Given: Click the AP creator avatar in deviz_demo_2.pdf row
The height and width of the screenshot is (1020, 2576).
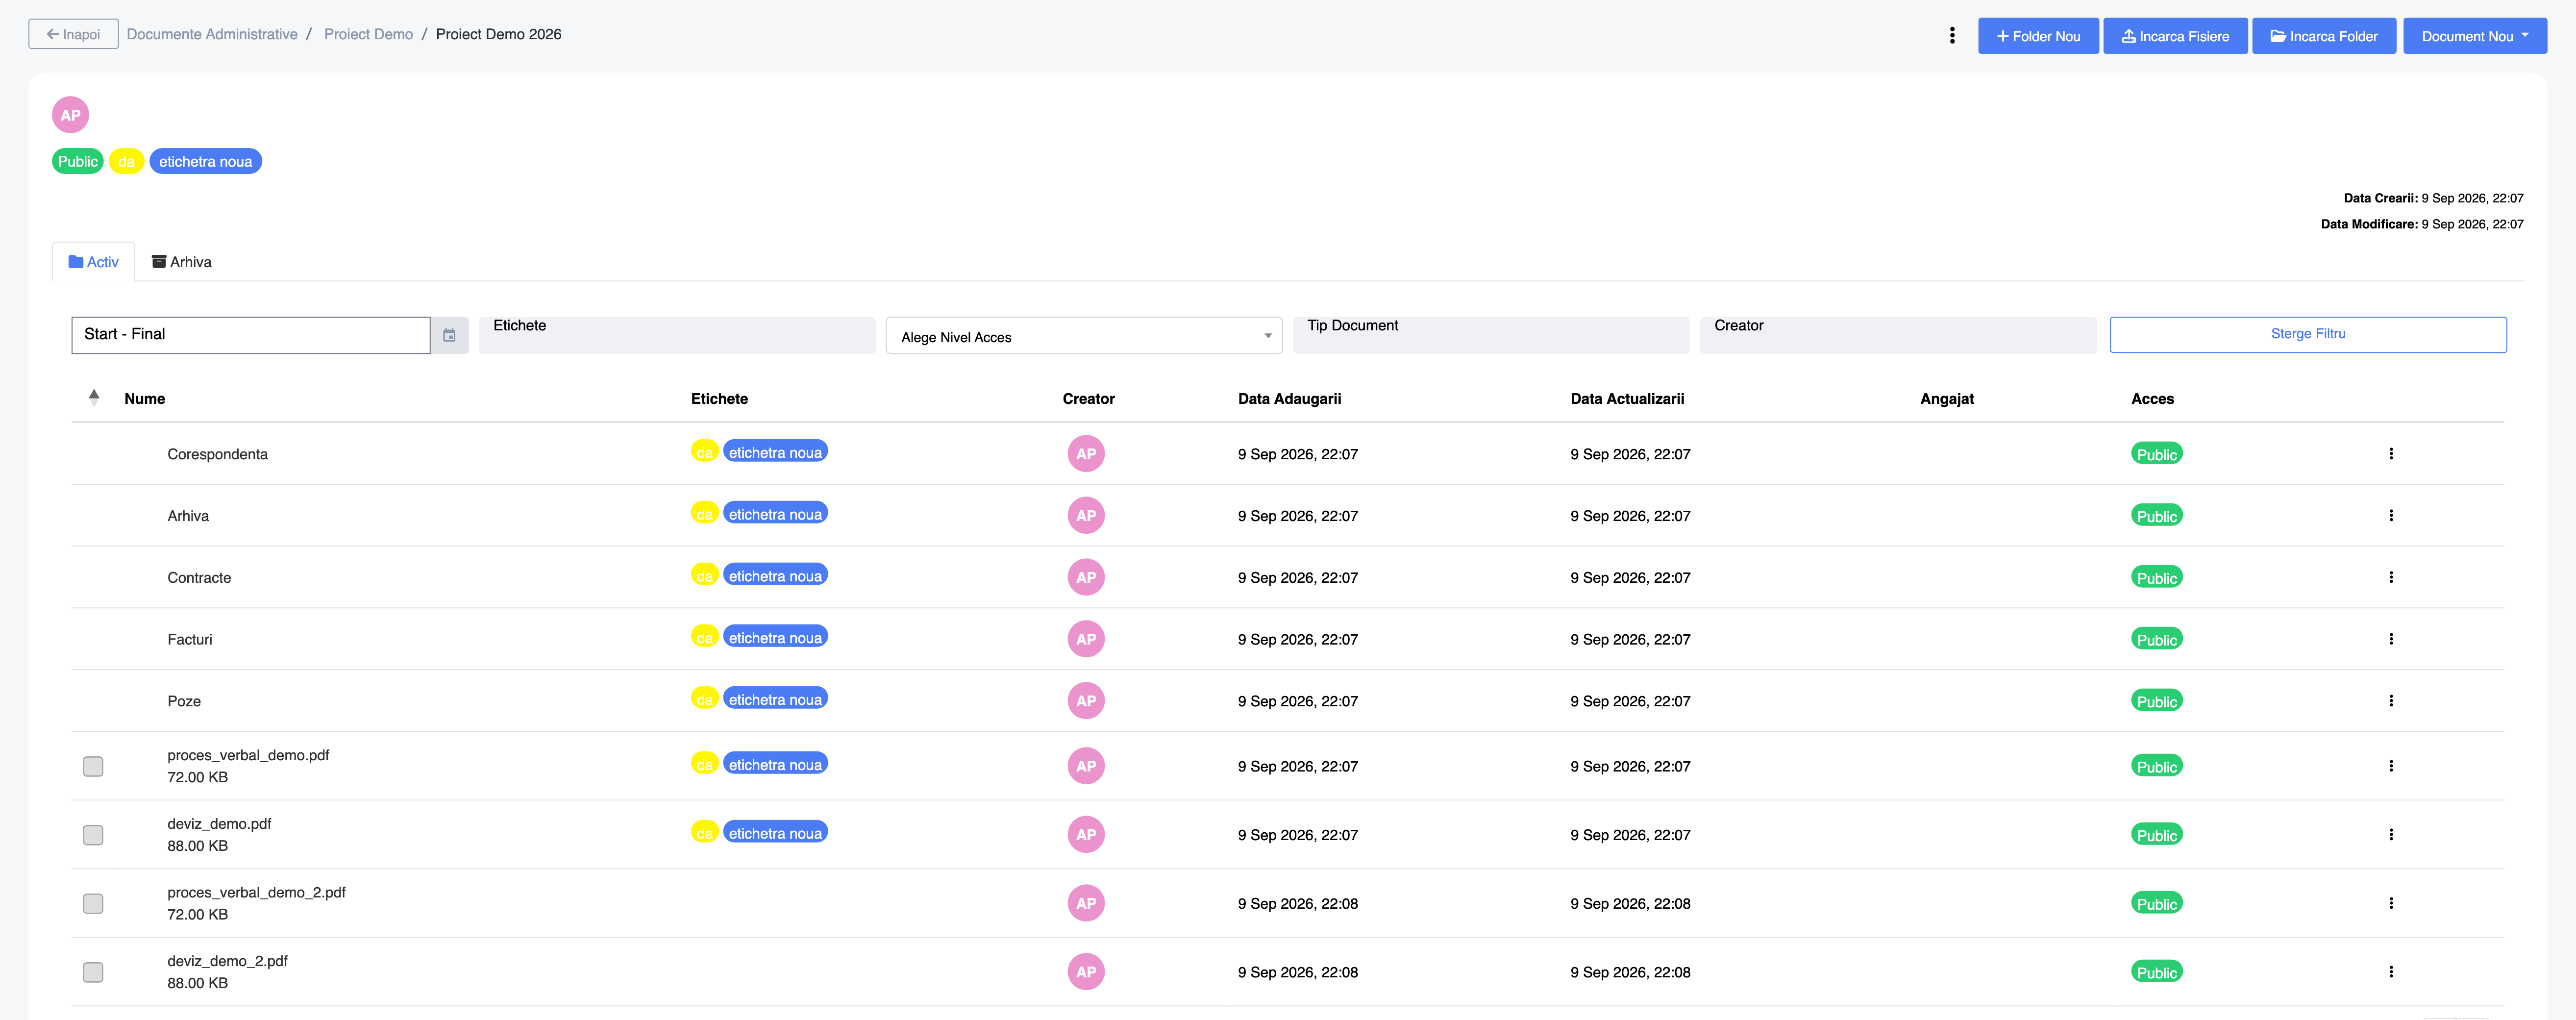Looking at the screenshot, I should 1086,972.
